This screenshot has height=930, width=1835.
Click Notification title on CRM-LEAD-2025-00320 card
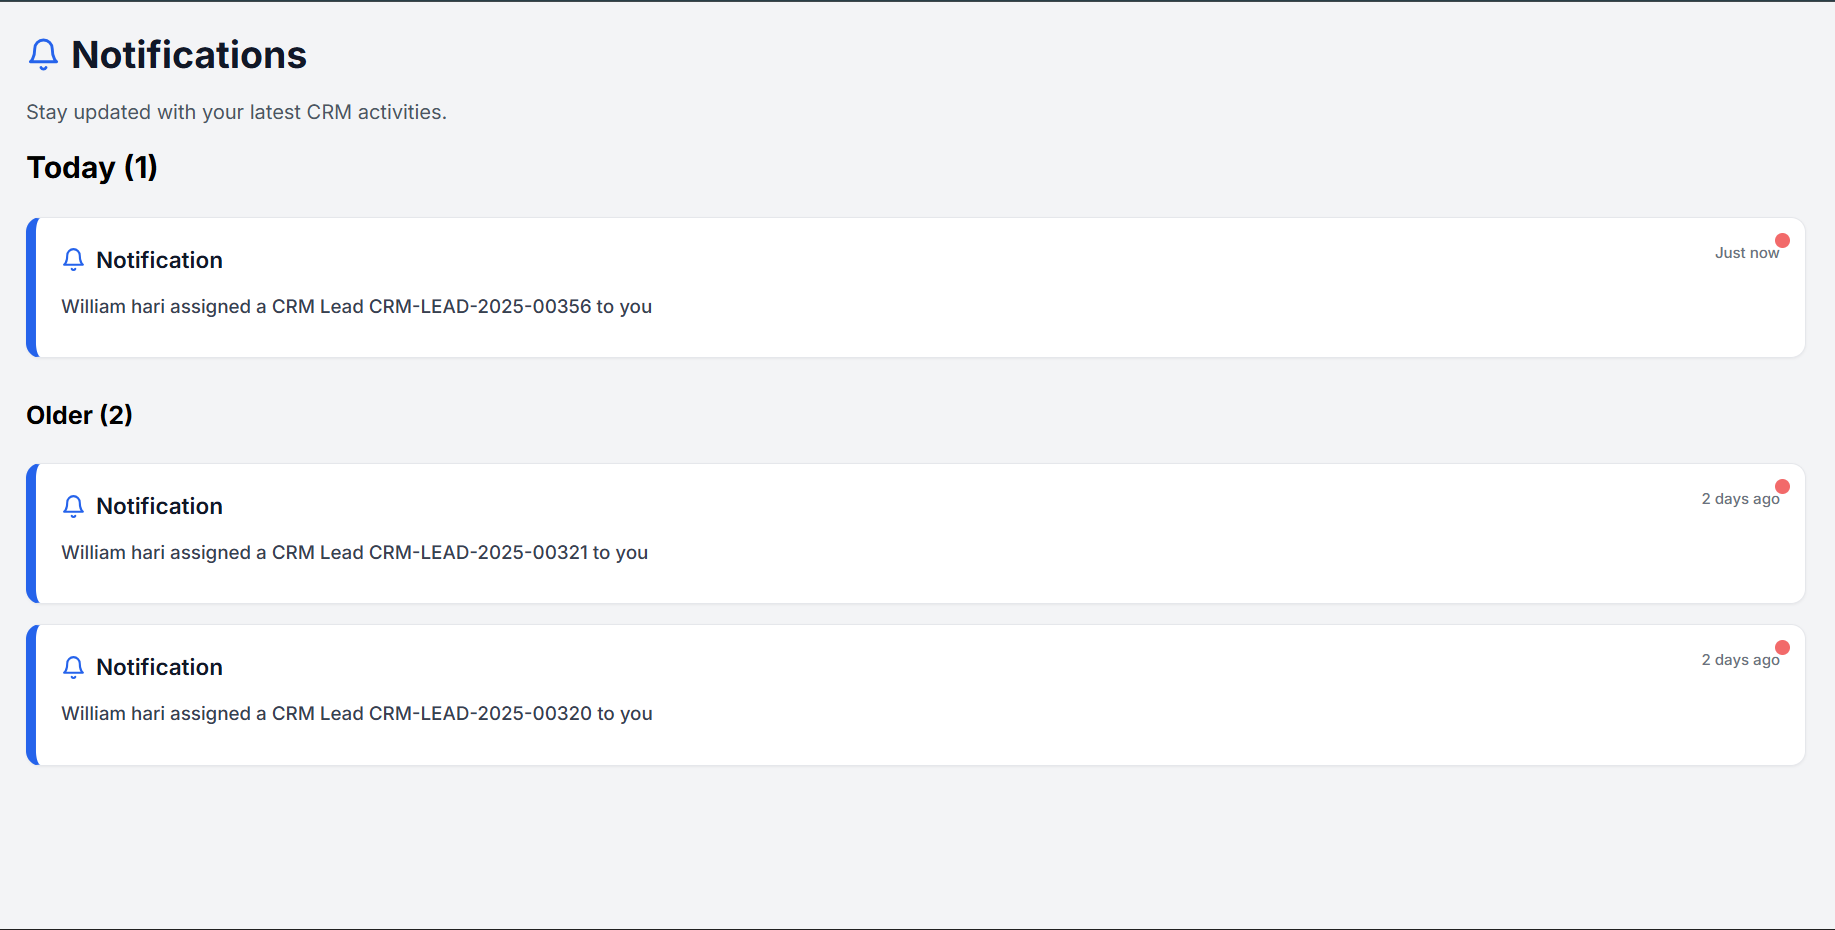[159, 667]
